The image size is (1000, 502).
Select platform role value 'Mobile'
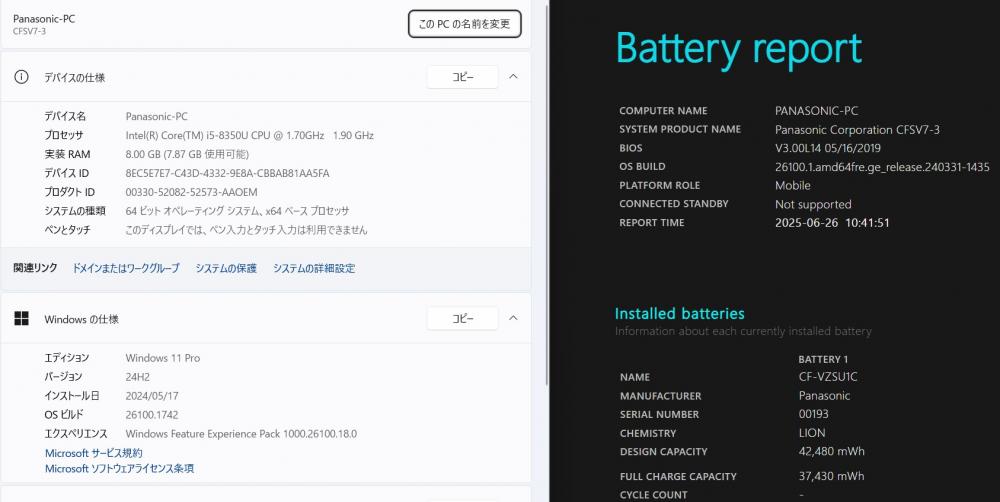click(x=793, y=186)
